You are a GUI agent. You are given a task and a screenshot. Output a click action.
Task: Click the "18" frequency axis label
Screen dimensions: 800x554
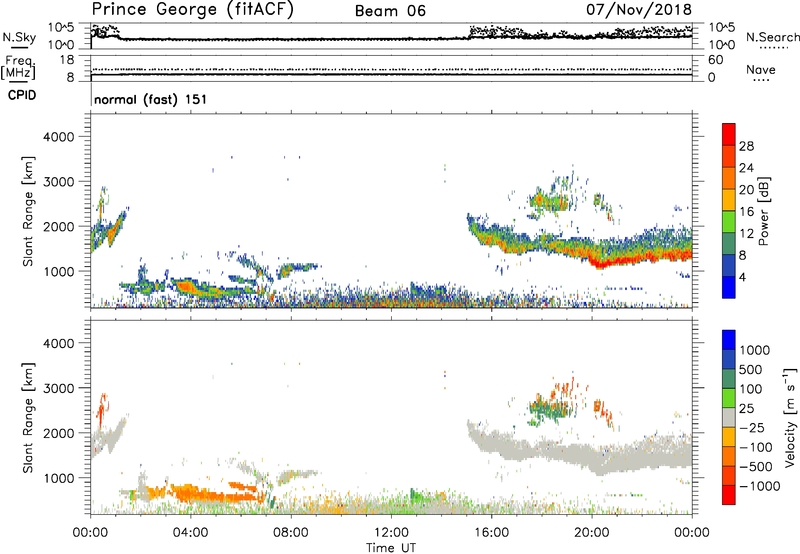pos(67,60)
